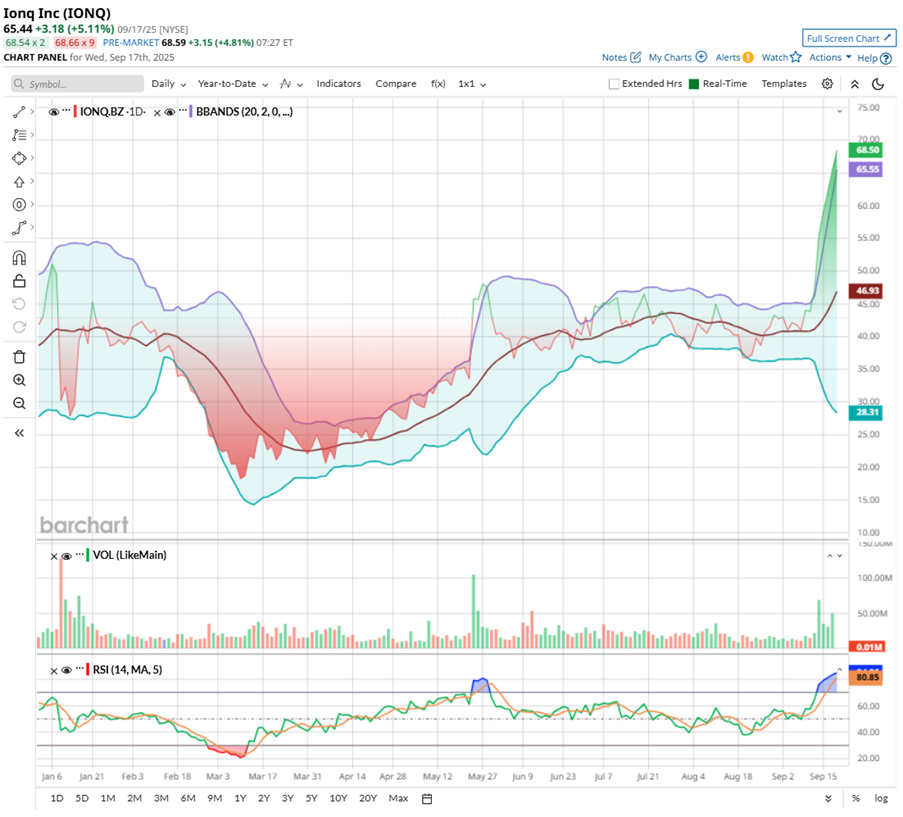Click the Symbol search field

[77, 84]
